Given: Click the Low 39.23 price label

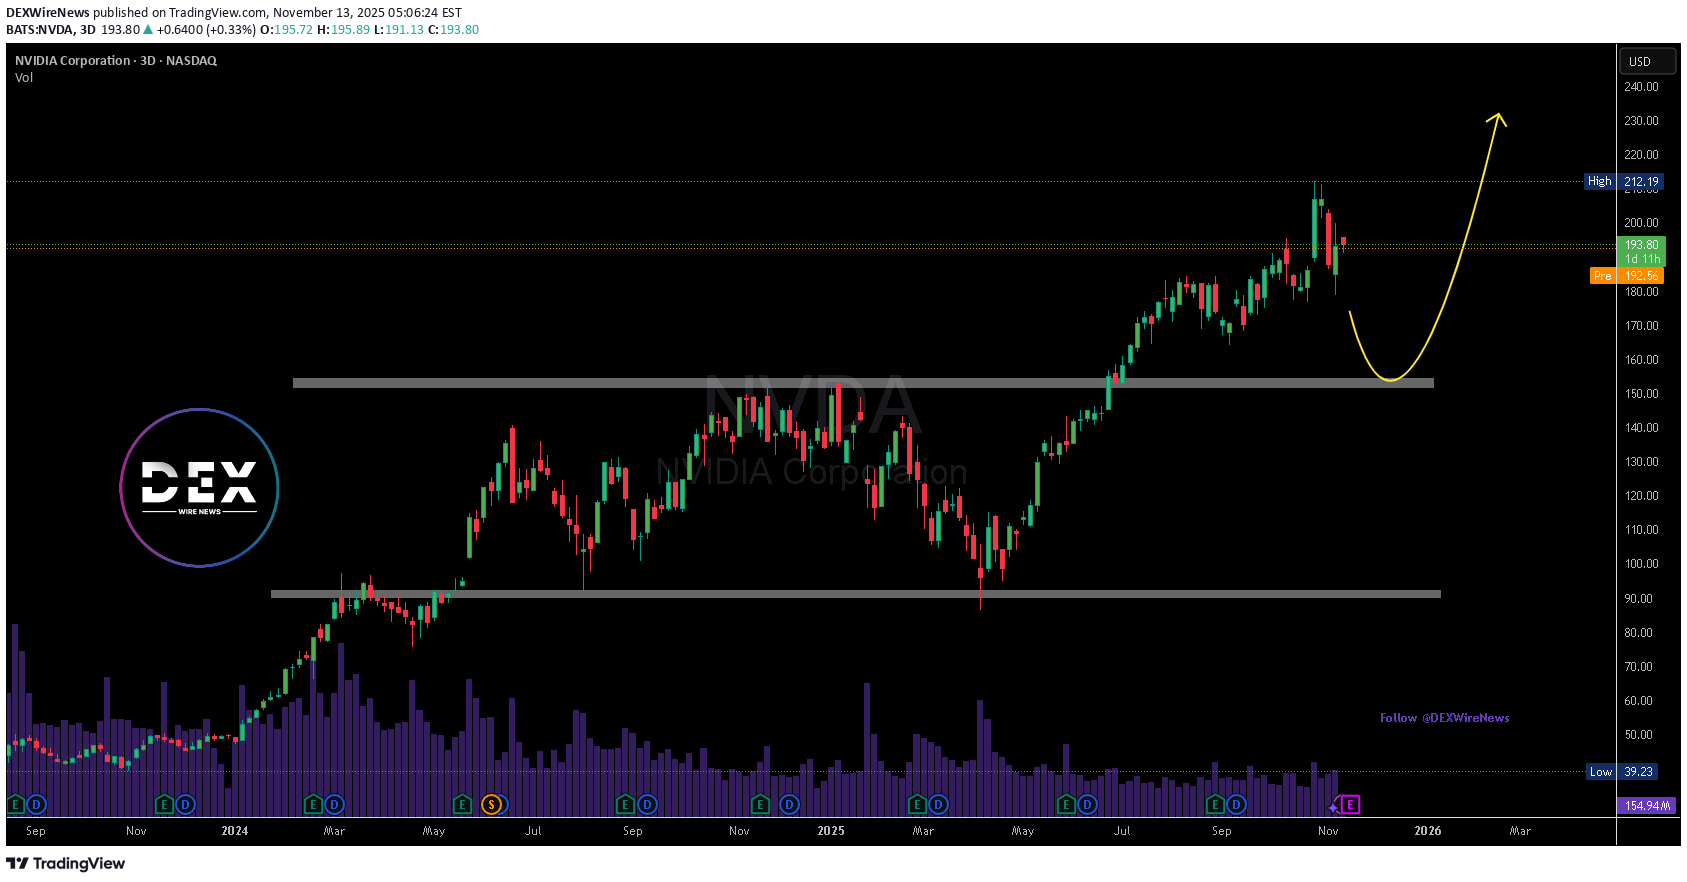Looking at the screenshot, I should [x=1623, y=771].
